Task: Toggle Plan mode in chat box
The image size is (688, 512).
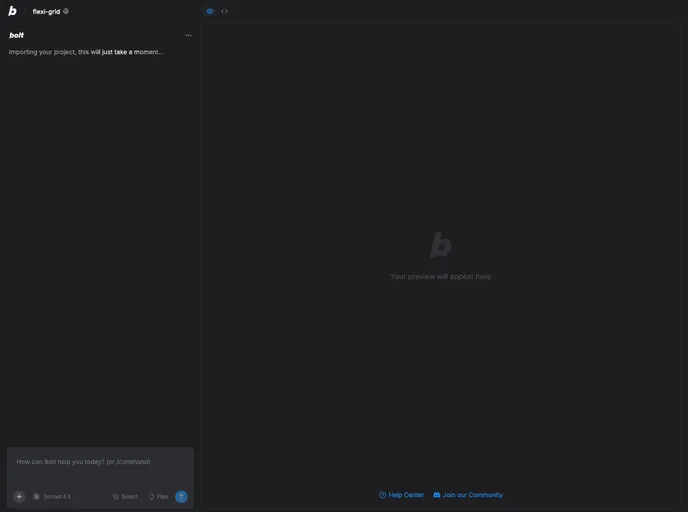Action: 158,496
